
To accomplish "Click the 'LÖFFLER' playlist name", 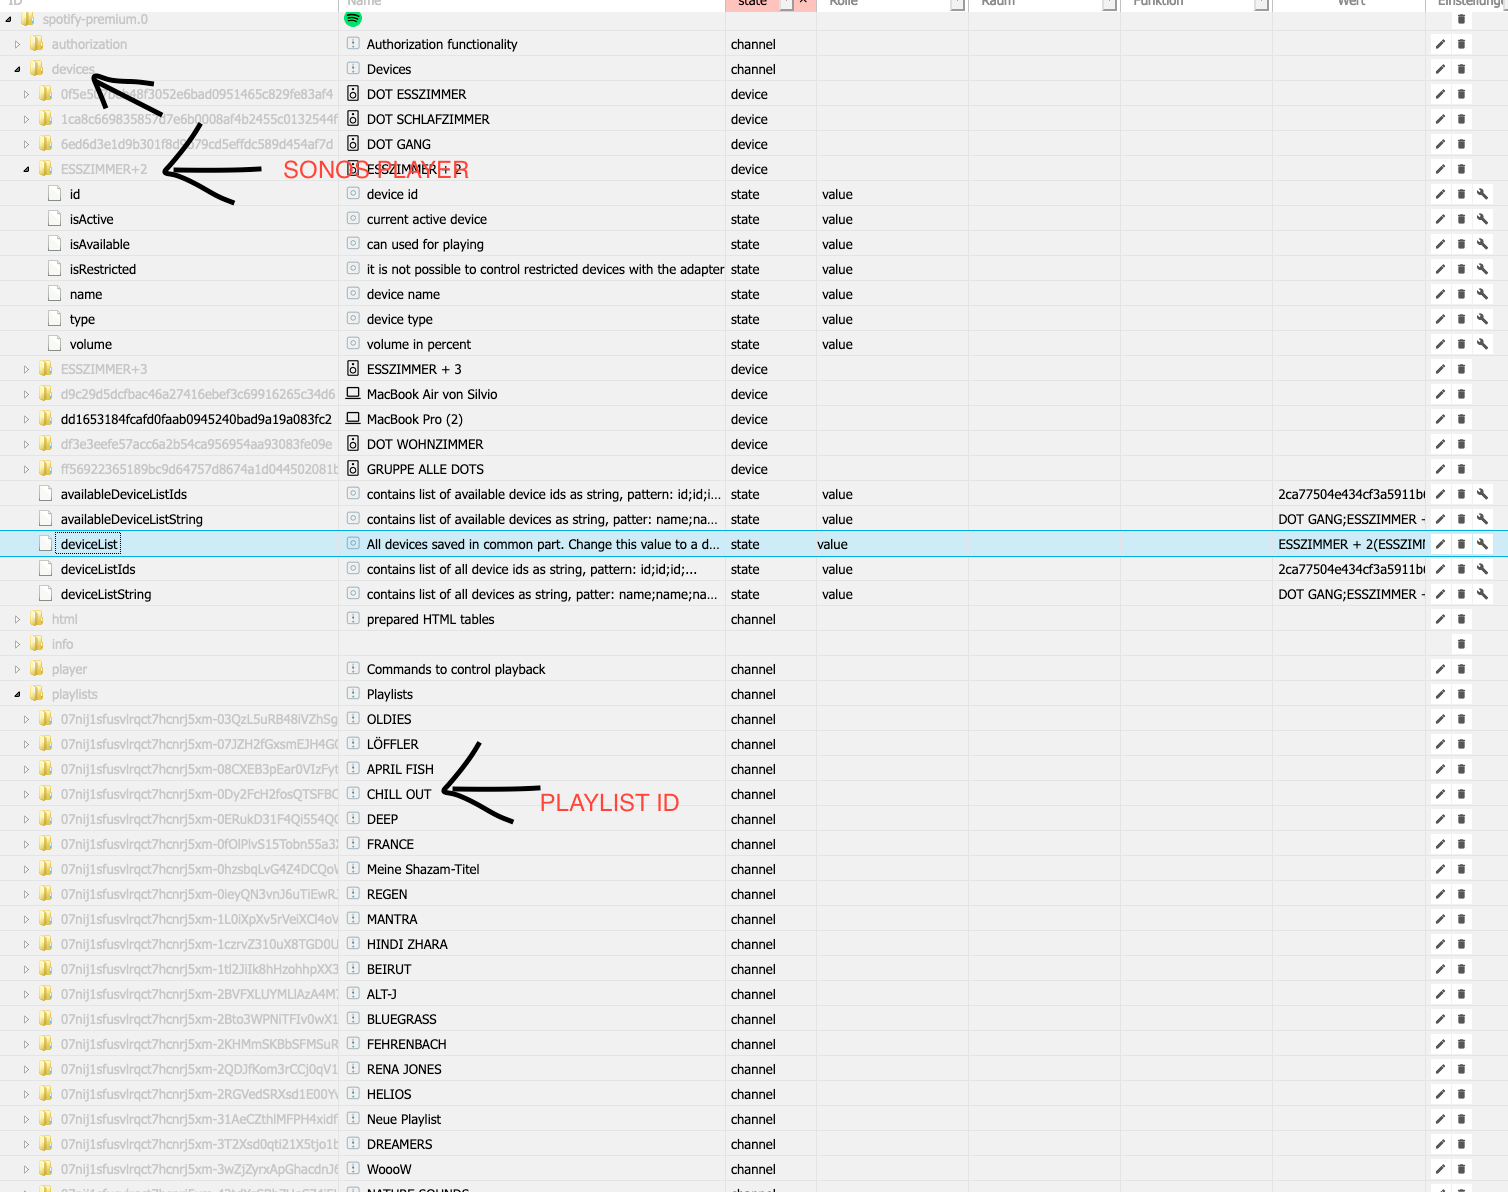I will [393, 744].
